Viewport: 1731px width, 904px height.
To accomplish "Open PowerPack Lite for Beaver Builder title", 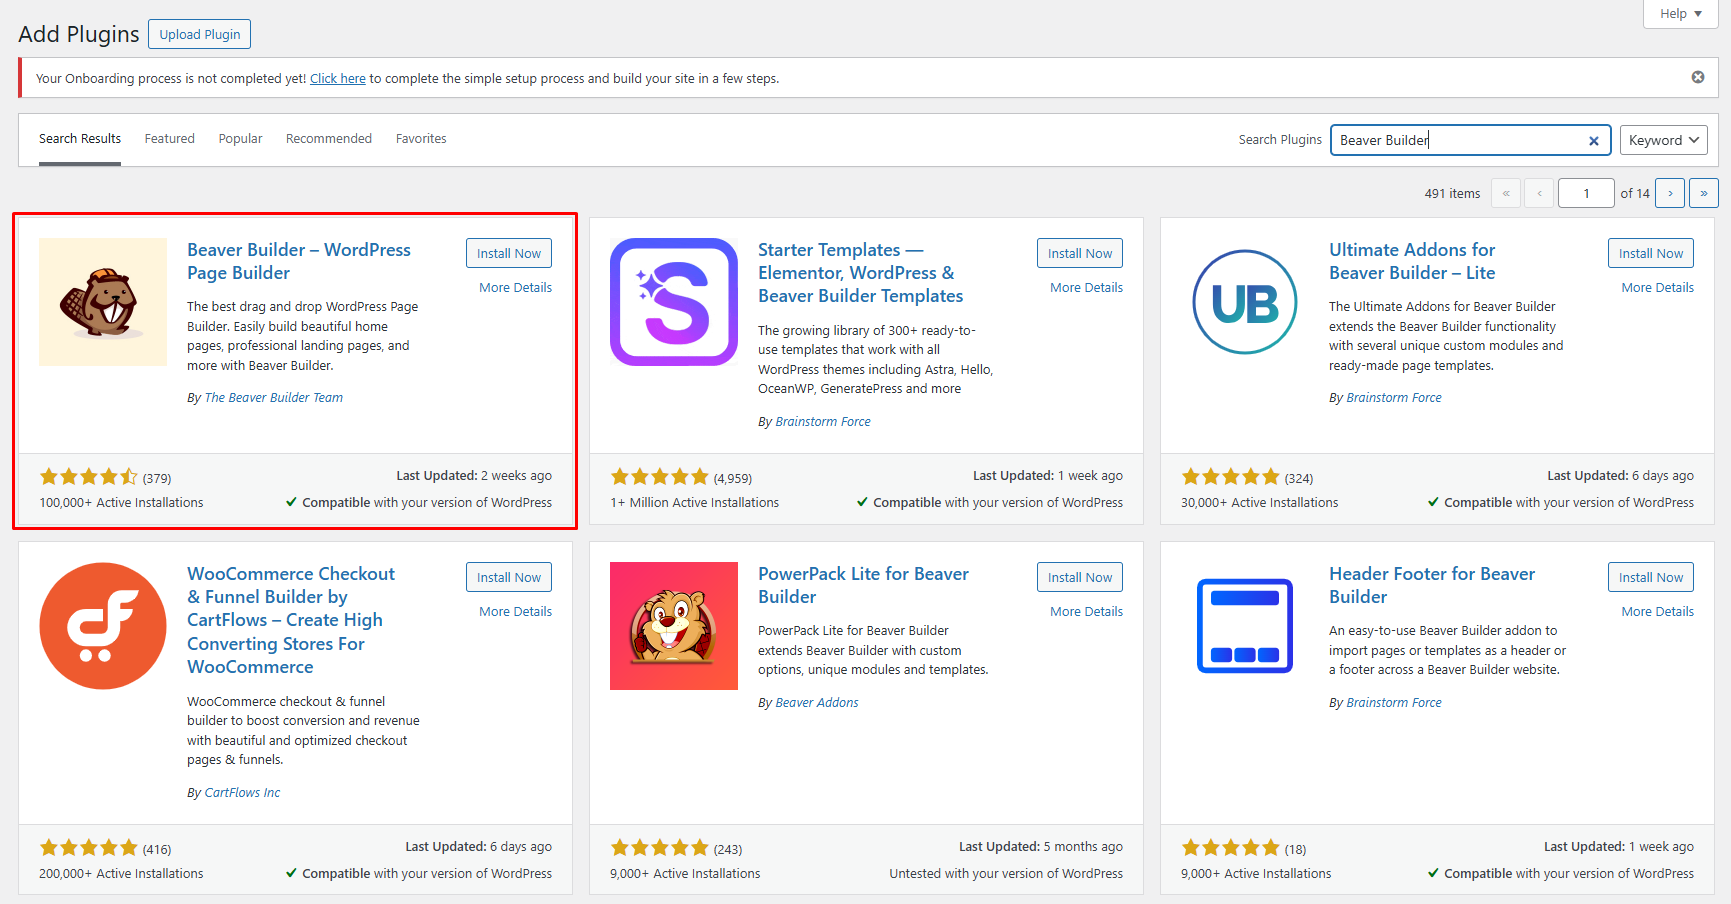I will pyautogui.click(x=863, y=585).
